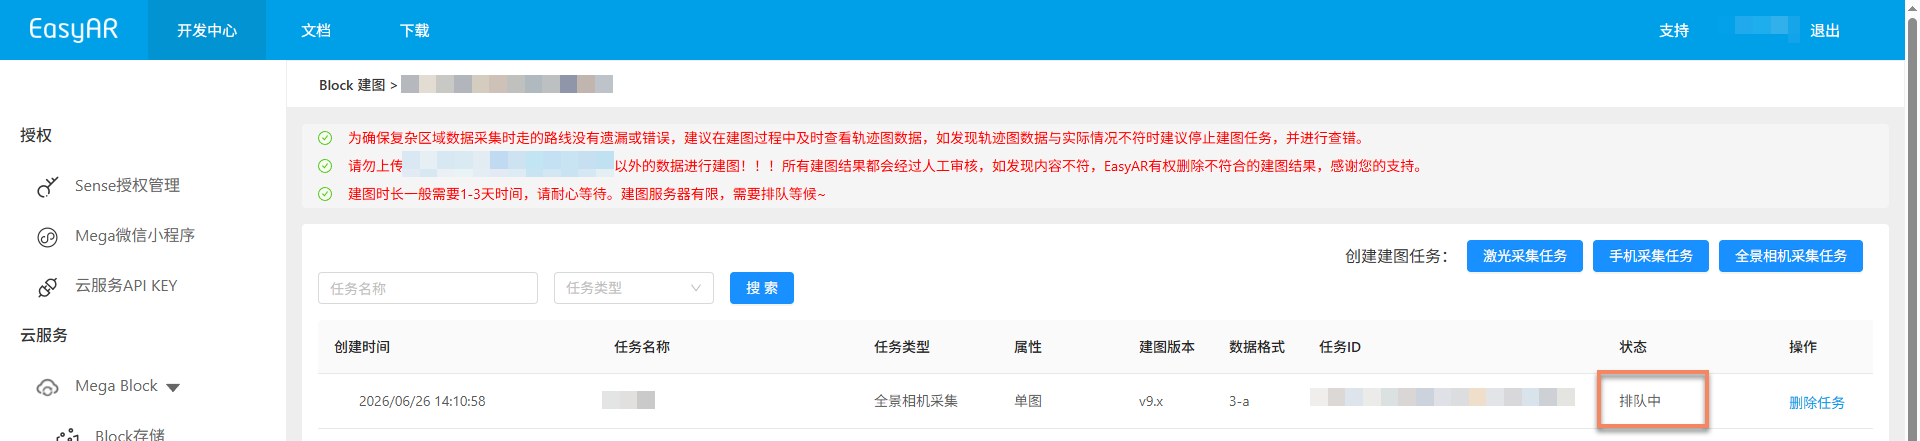This screenshot has width=1920, height=441.
Task: Click the 属性 column header
Action: pos(1028,347)
